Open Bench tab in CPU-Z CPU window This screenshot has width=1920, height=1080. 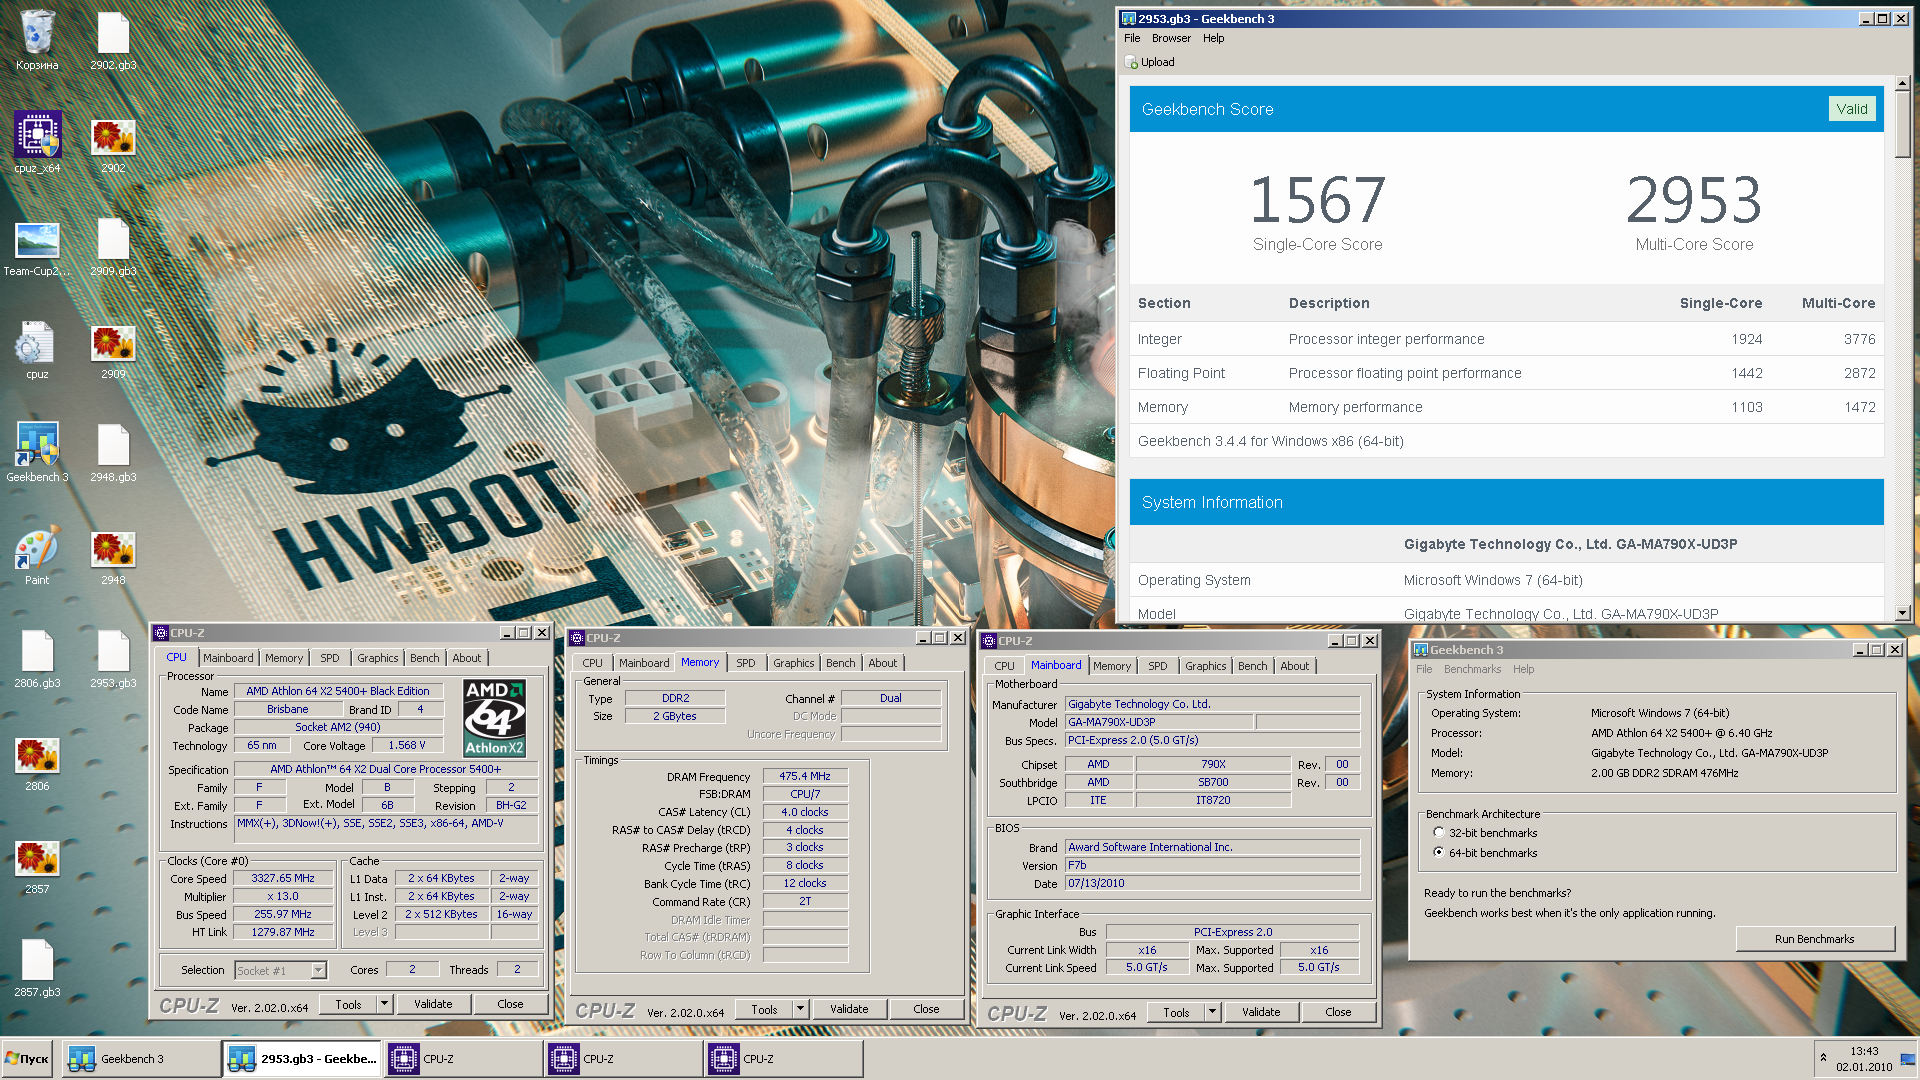click(x=425, y=658)
